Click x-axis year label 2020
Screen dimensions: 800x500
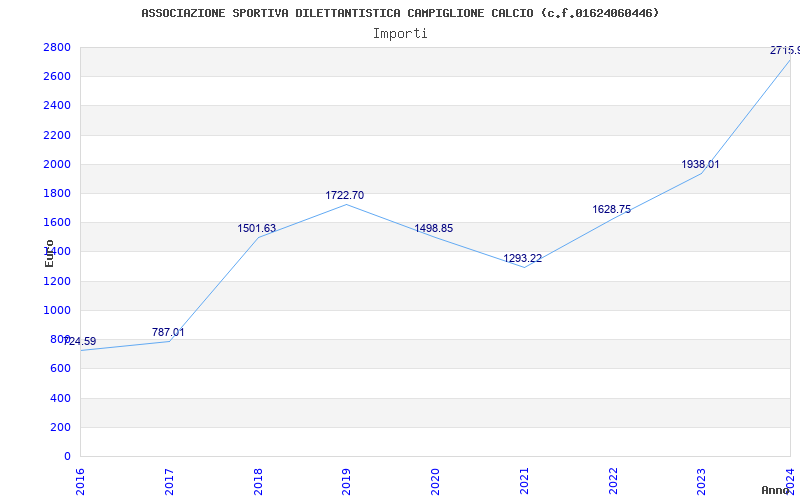pos(435,482)
